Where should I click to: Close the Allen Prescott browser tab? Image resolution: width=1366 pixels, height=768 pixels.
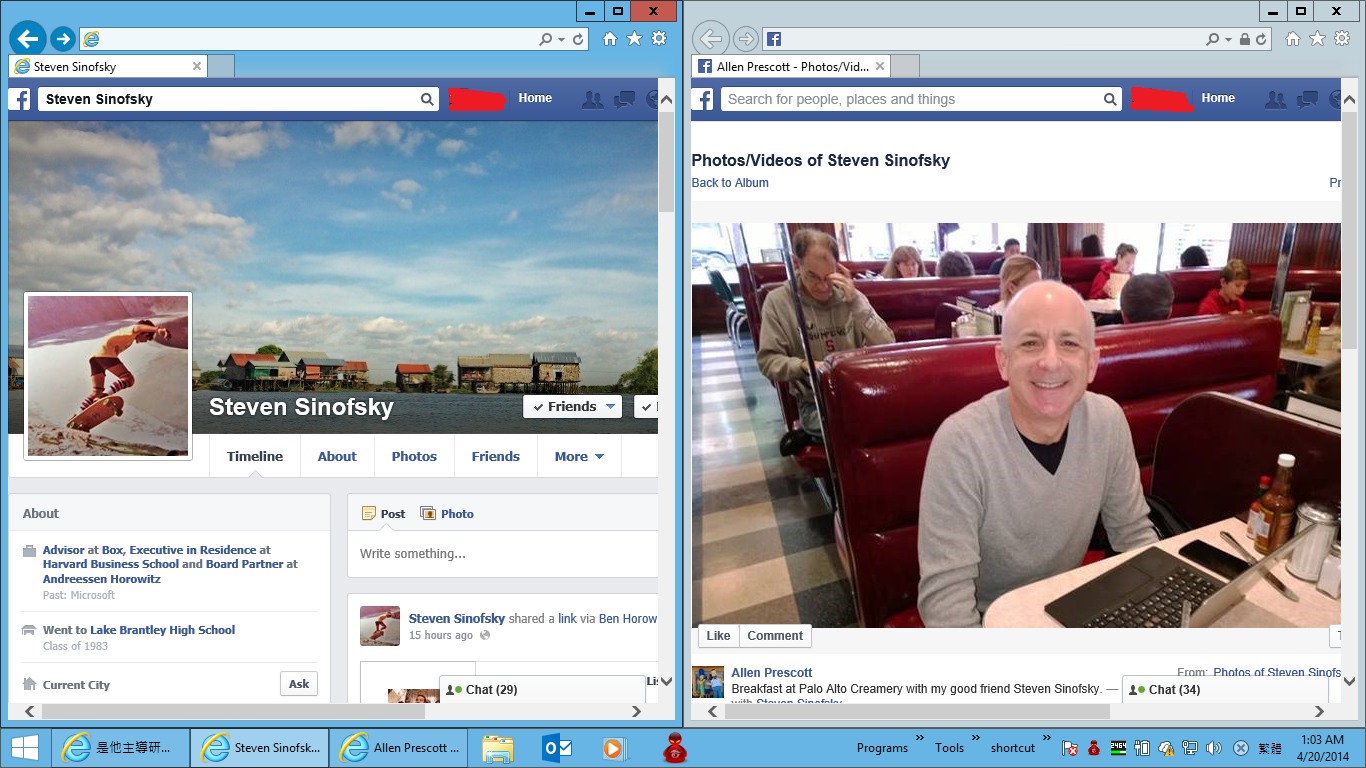tap(879, 67)
